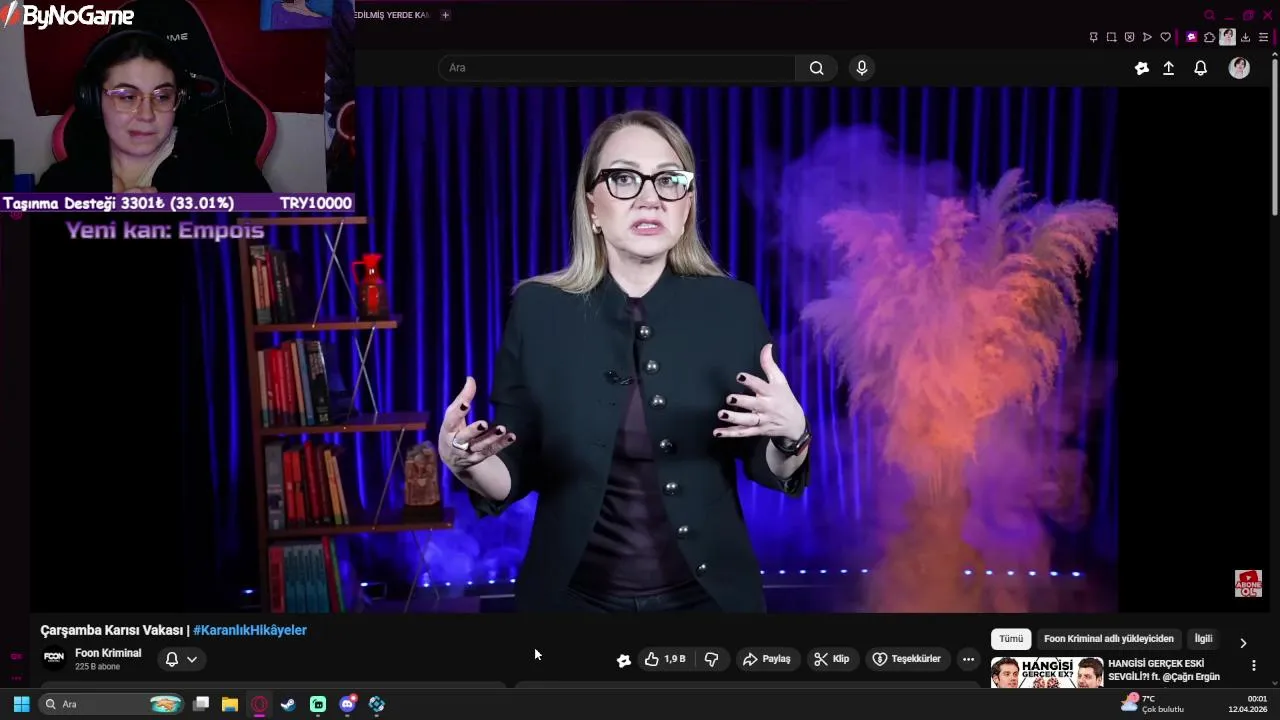The width and height of the screenshot is (1280, 720).
Task: Open the Create upload arrow icon
Action: [1168, 68]
